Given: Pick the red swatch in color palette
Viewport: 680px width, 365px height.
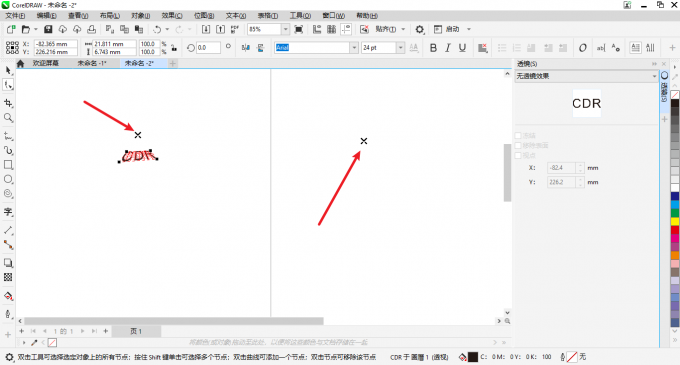Looking at the screenshot, I should click(x=675, y=230).
